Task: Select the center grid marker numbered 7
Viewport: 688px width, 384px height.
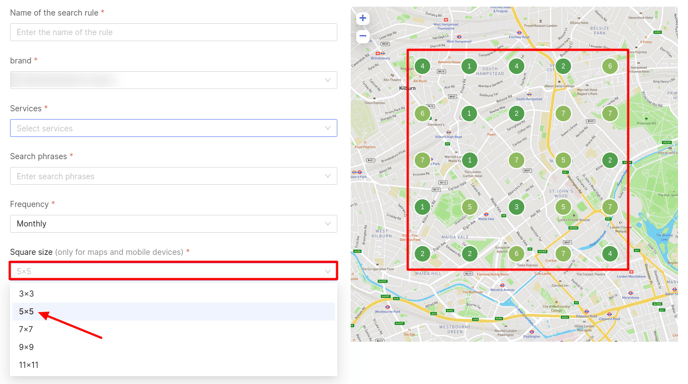Action: [516, 160]
